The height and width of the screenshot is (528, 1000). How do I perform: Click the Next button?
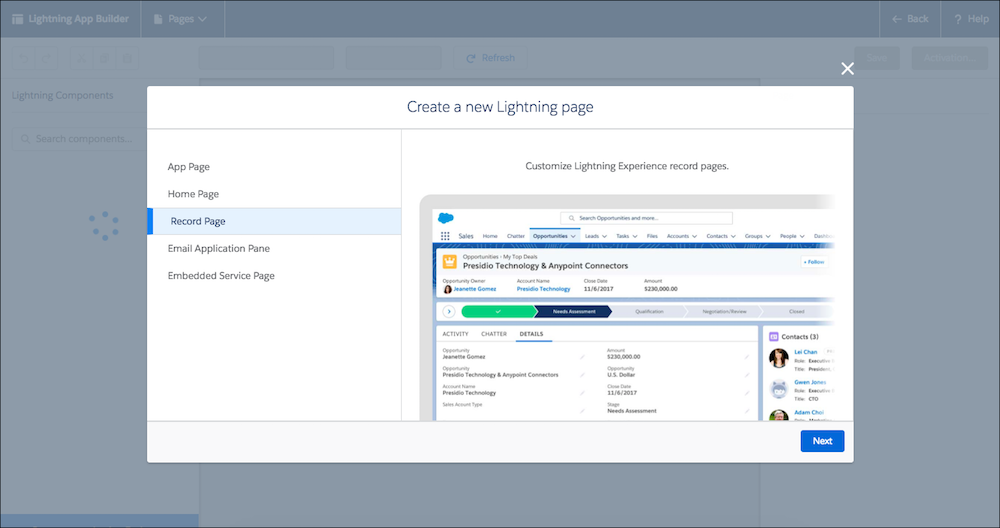point(822,441)
